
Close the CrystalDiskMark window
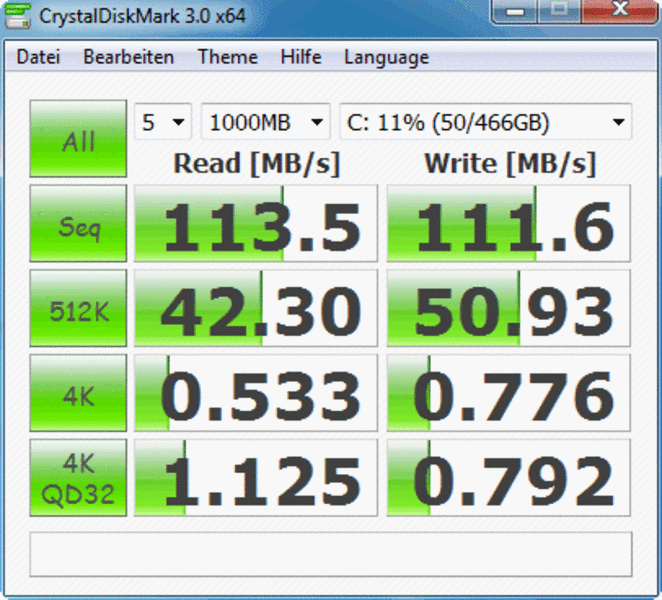coord(620,12)
